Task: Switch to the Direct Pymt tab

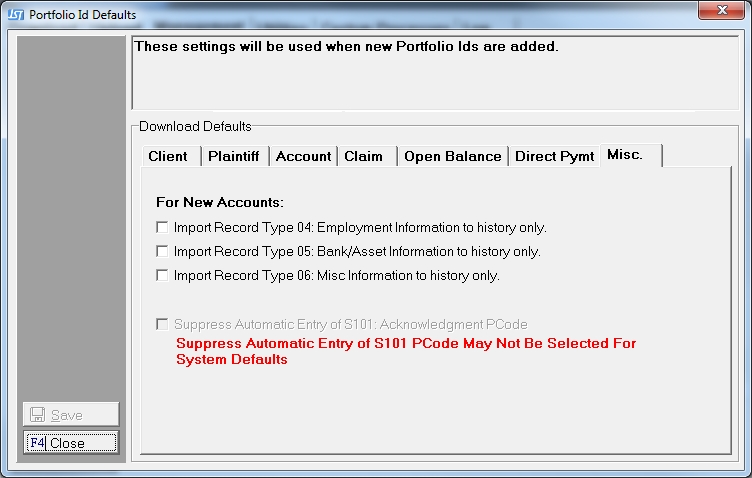Action: click(554, 156)
